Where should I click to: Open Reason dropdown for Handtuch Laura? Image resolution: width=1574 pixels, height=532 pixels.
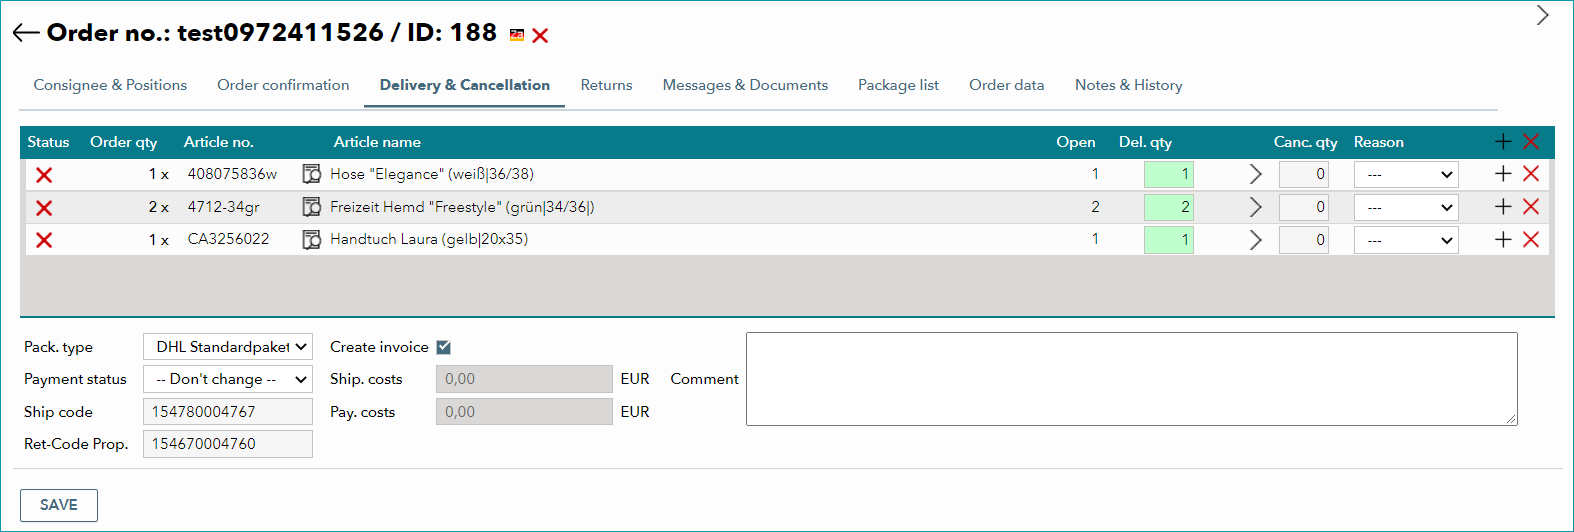click(1406, 240)
